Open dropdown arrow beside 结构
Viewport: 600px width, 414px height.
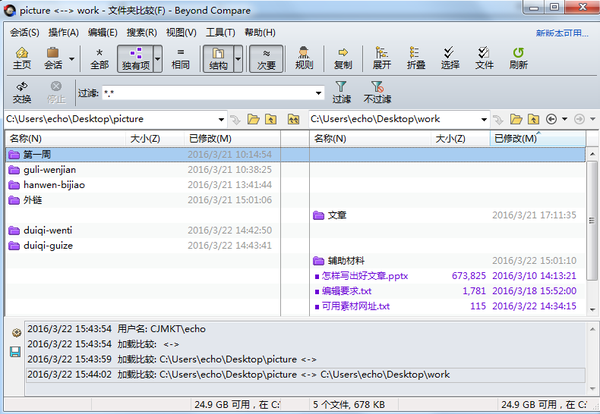238,59
